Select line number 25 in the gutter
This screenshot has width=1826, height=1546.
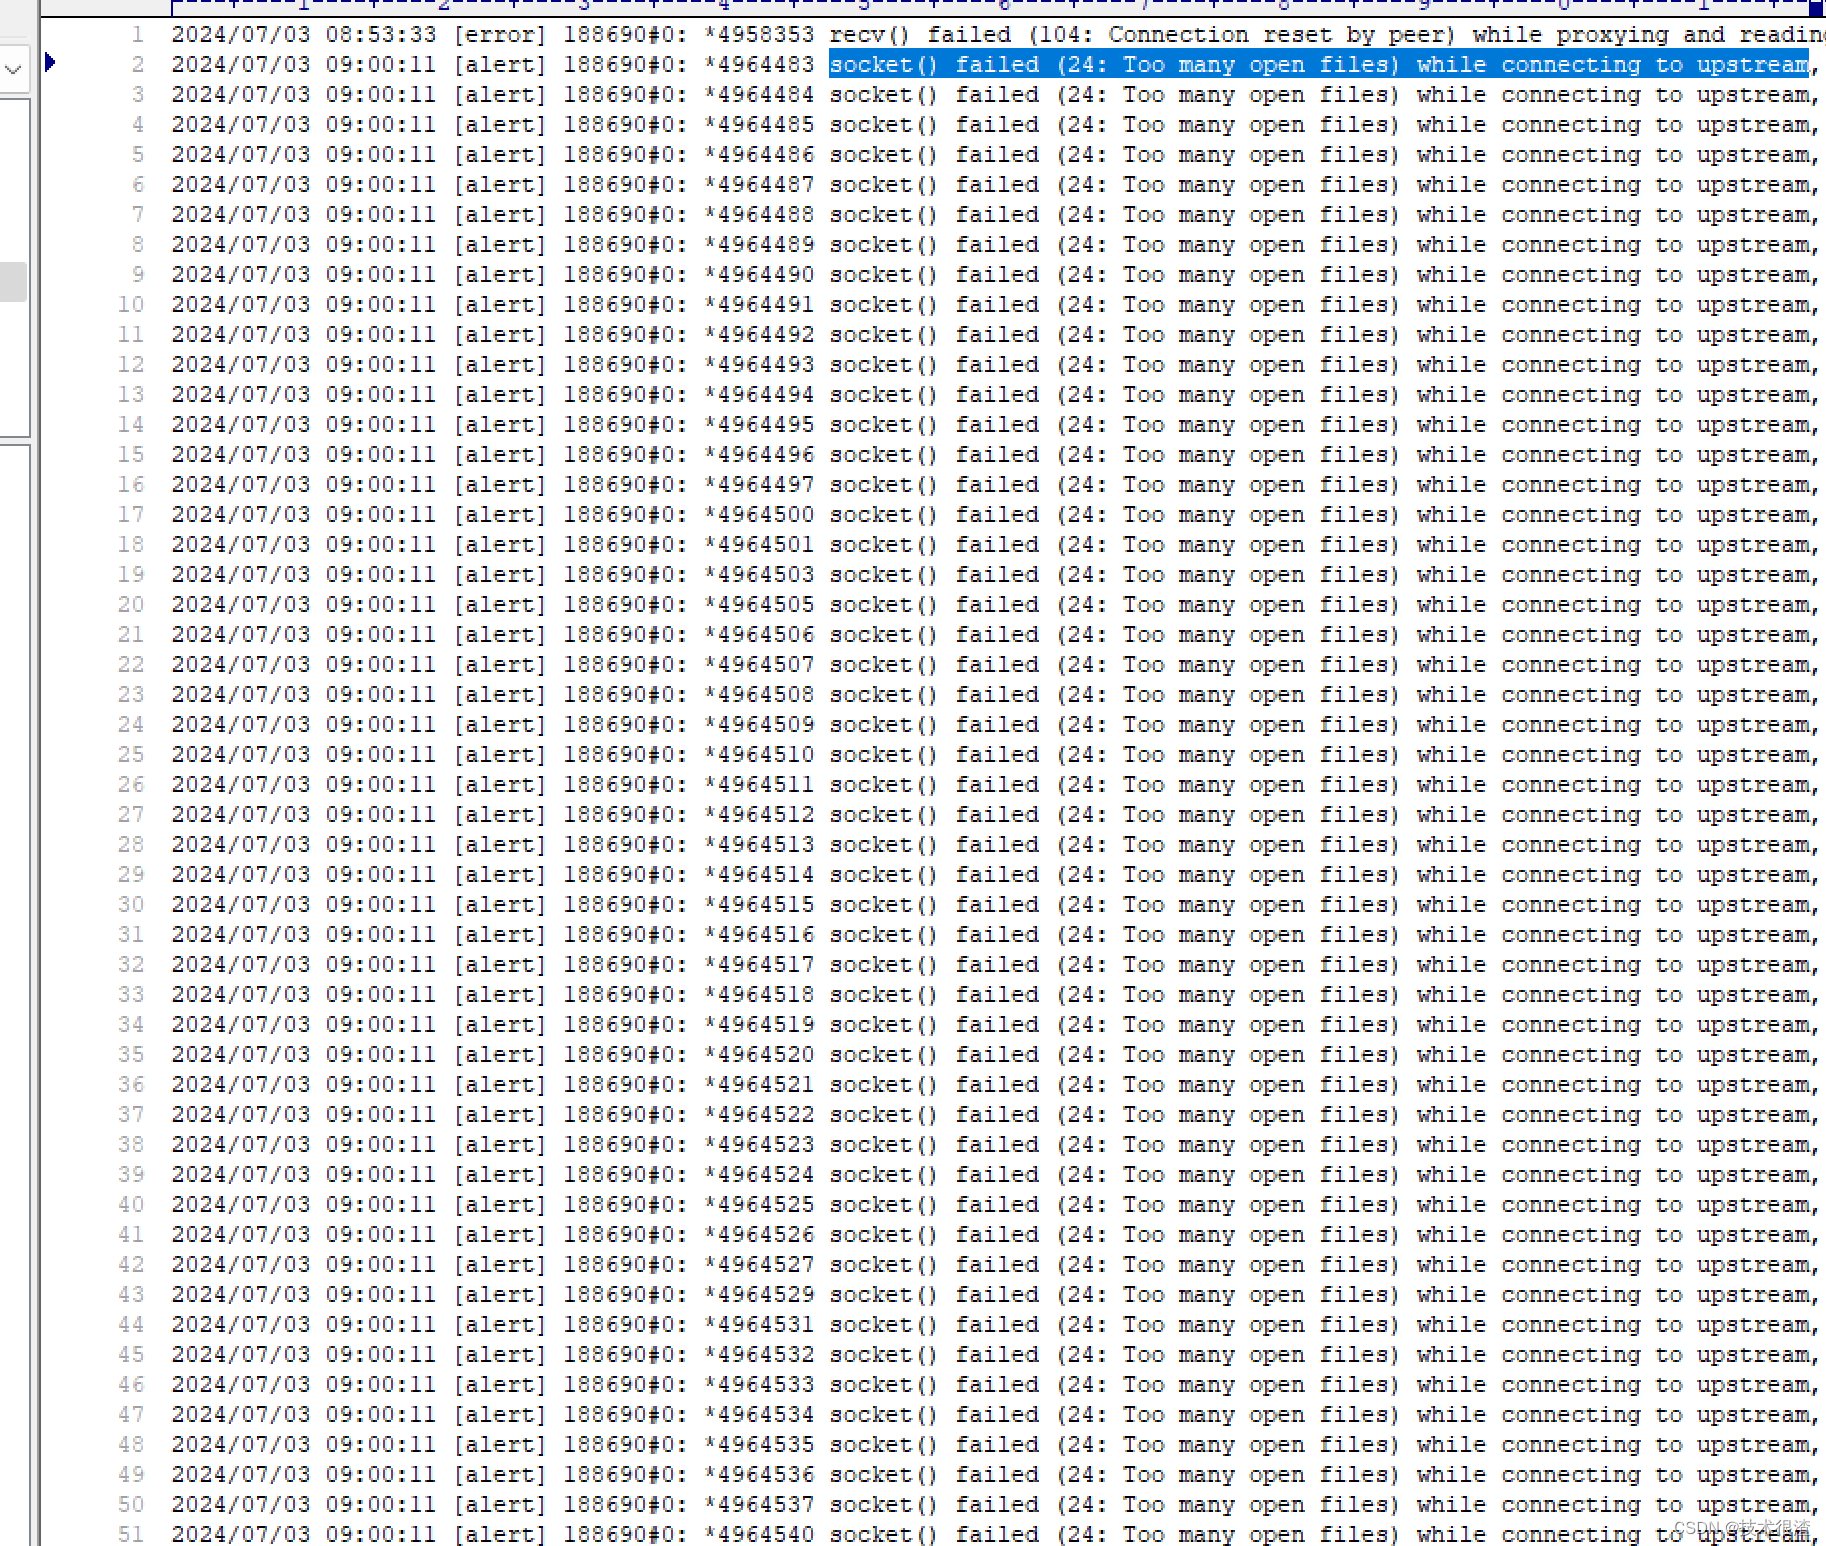(x=131, y=754)
